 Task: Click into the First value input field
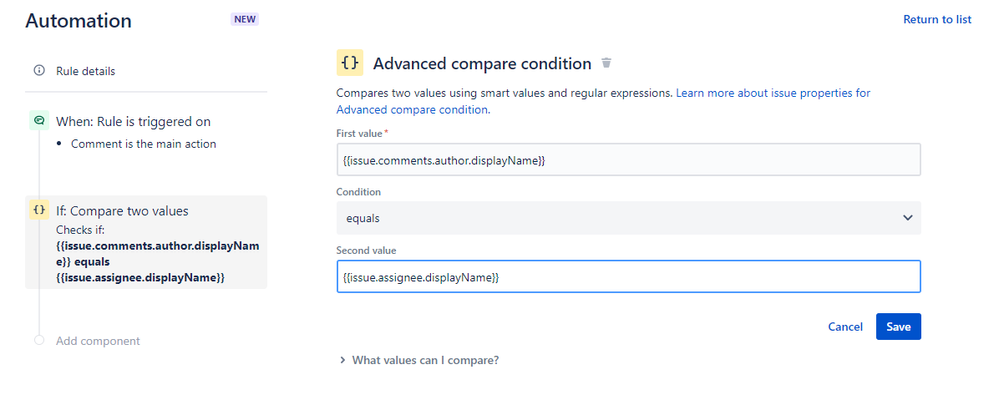628,160
